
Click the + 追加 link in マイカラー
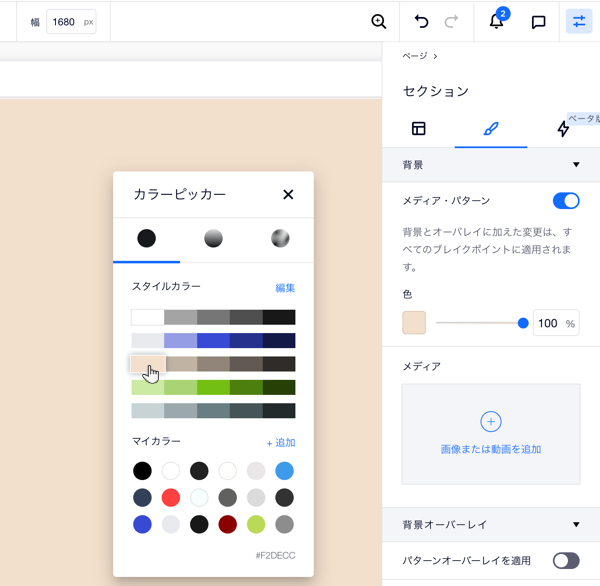pyautogui.click(x=281, y=443)
